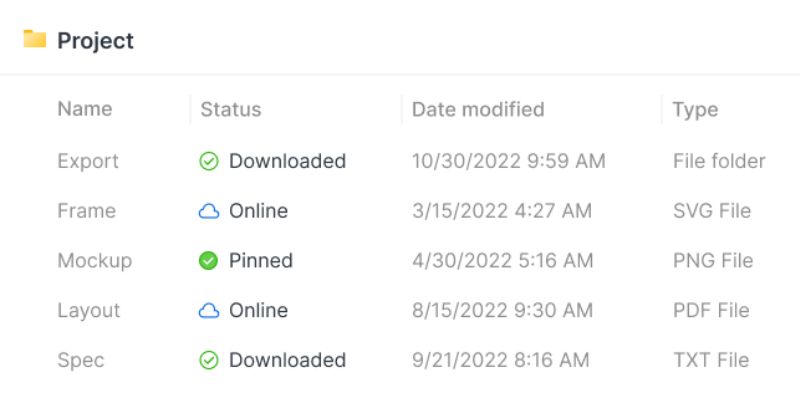Image resolution: width=800 pixels, height=400 pixels.
Task: Sort by the Name column header
Action: click(85, 109)
